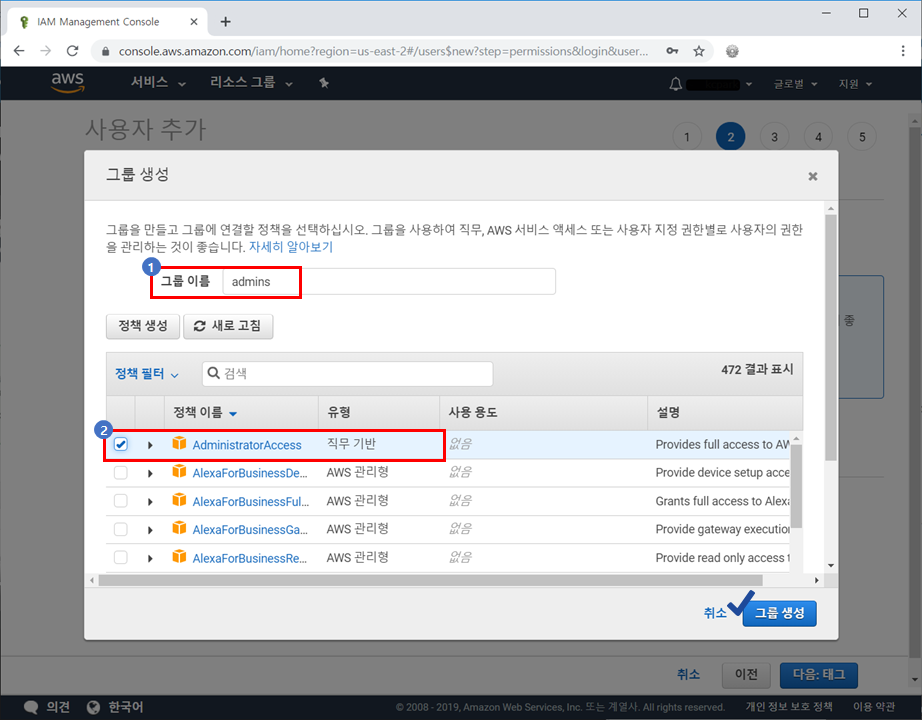Image resolution: width=922 pixels, height=720 pixels.
Task: Open the 글로벌 region menu
Action: [796, 84]
